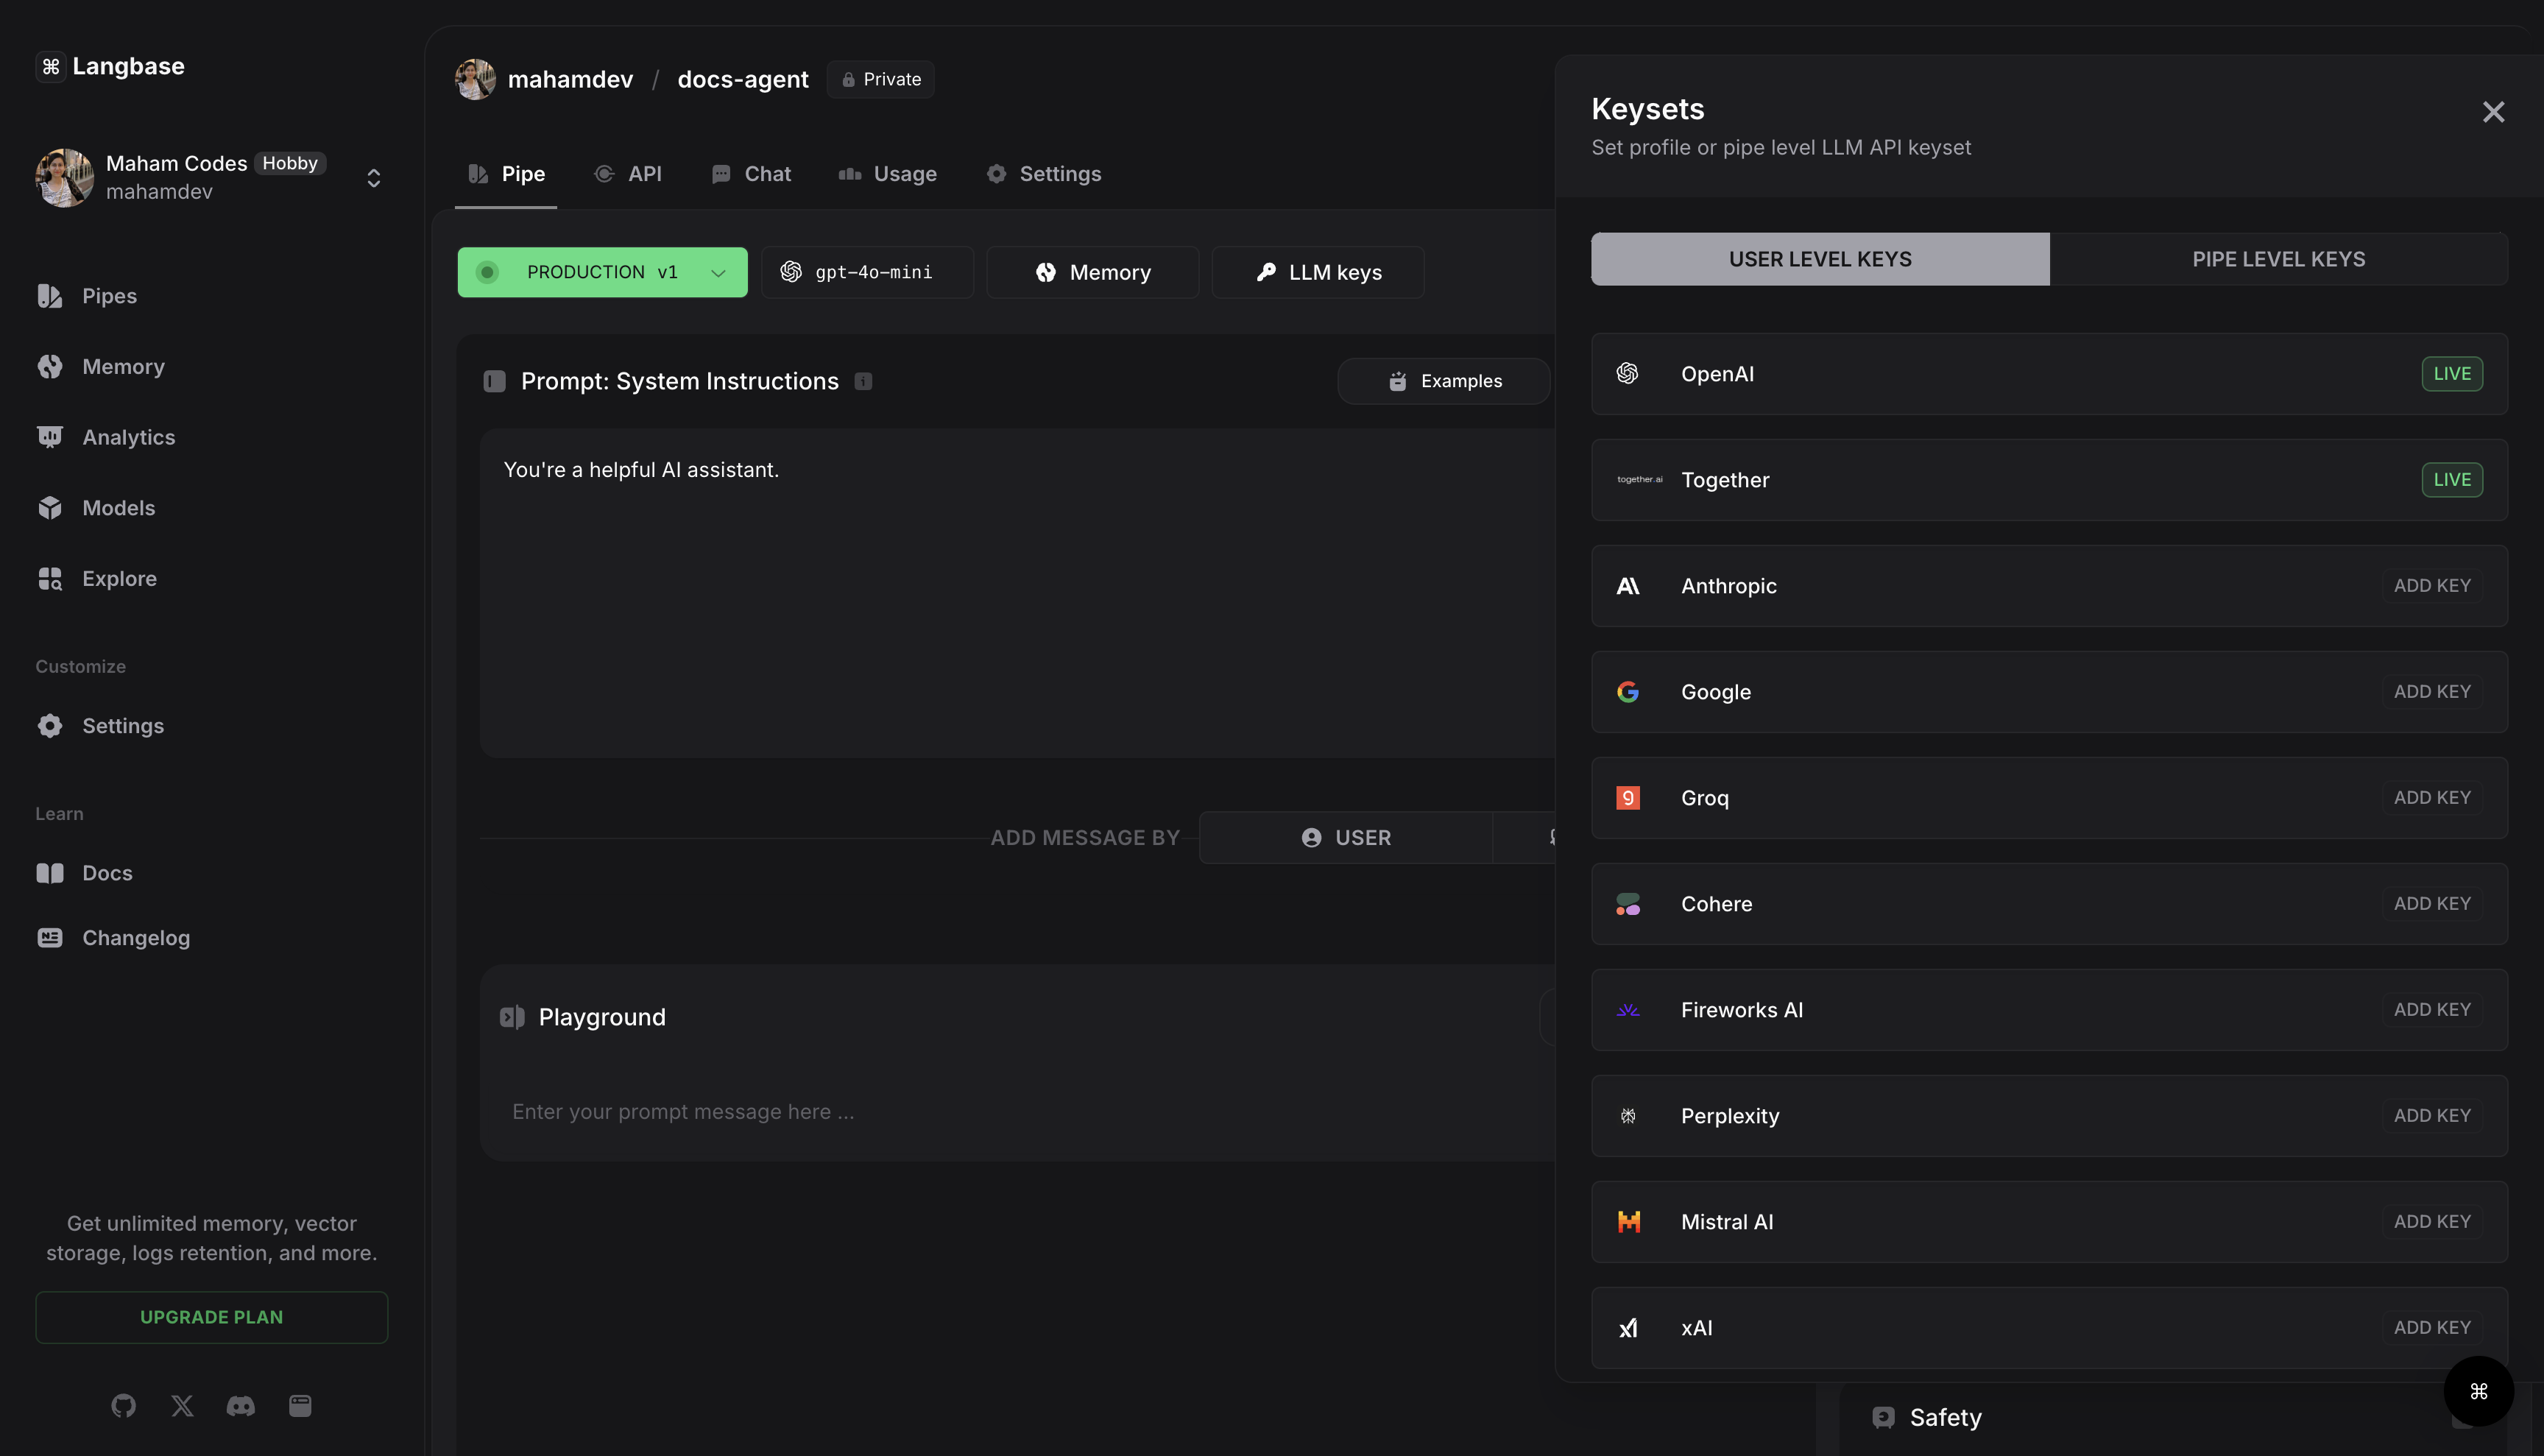Open the API tab
Screen dimensions: 2544x1456
coord(628,174)
